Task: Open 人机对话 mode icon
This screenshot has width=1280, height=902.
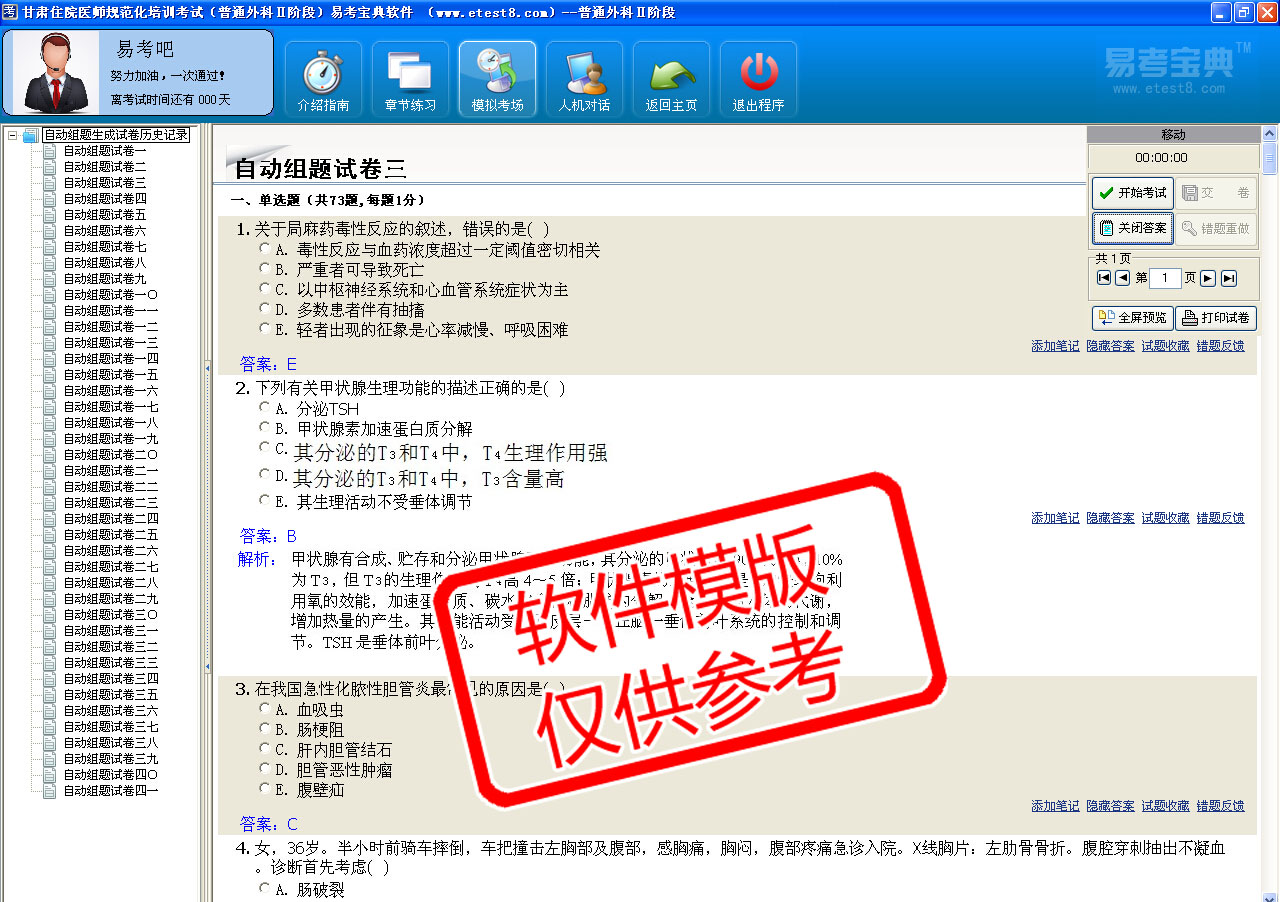Action: tap(584, 80)
